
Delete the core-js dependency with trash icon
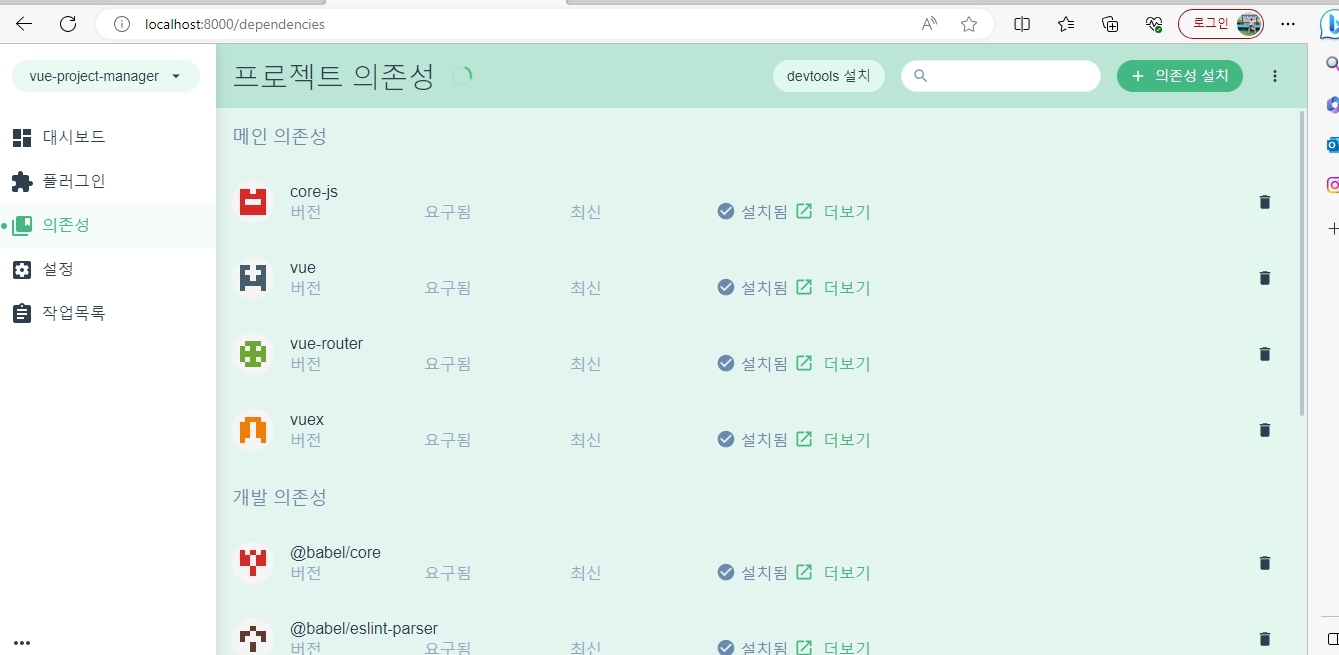(x=1264, y=202)
